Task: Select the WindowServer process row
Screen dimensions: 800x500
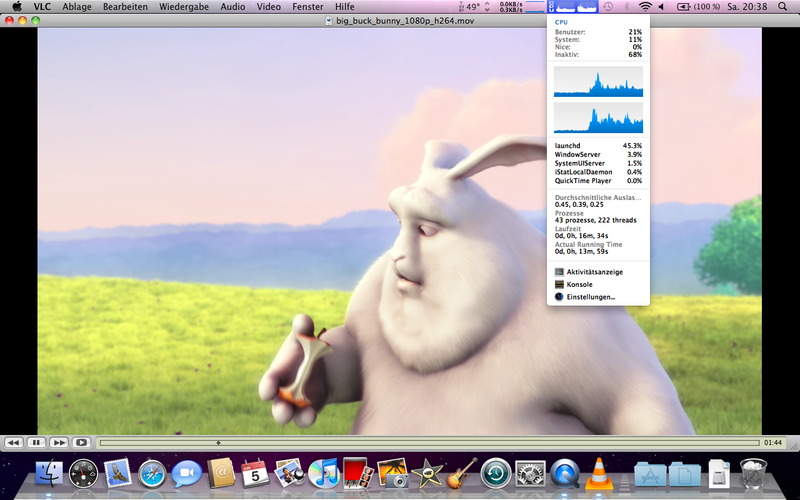Action: pos(598,154)
